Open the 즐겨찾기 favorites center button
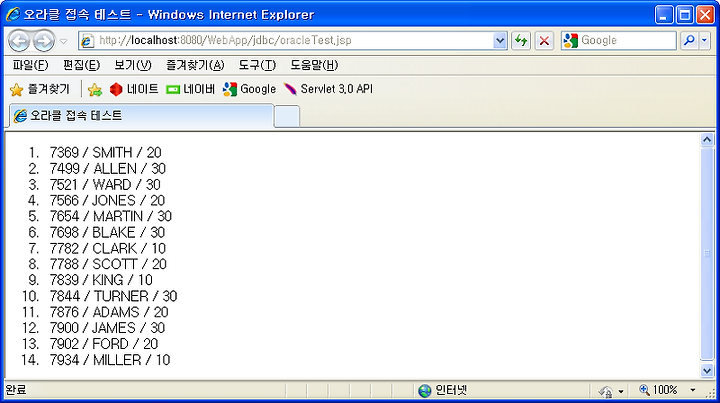 click(x=39, y=89)
